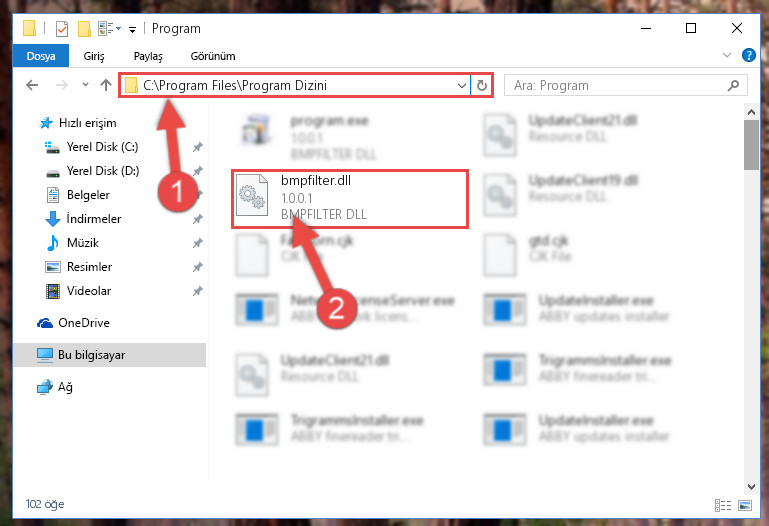
Task: Click the Properties checkmark quick access icon
Action: [62, 29]
